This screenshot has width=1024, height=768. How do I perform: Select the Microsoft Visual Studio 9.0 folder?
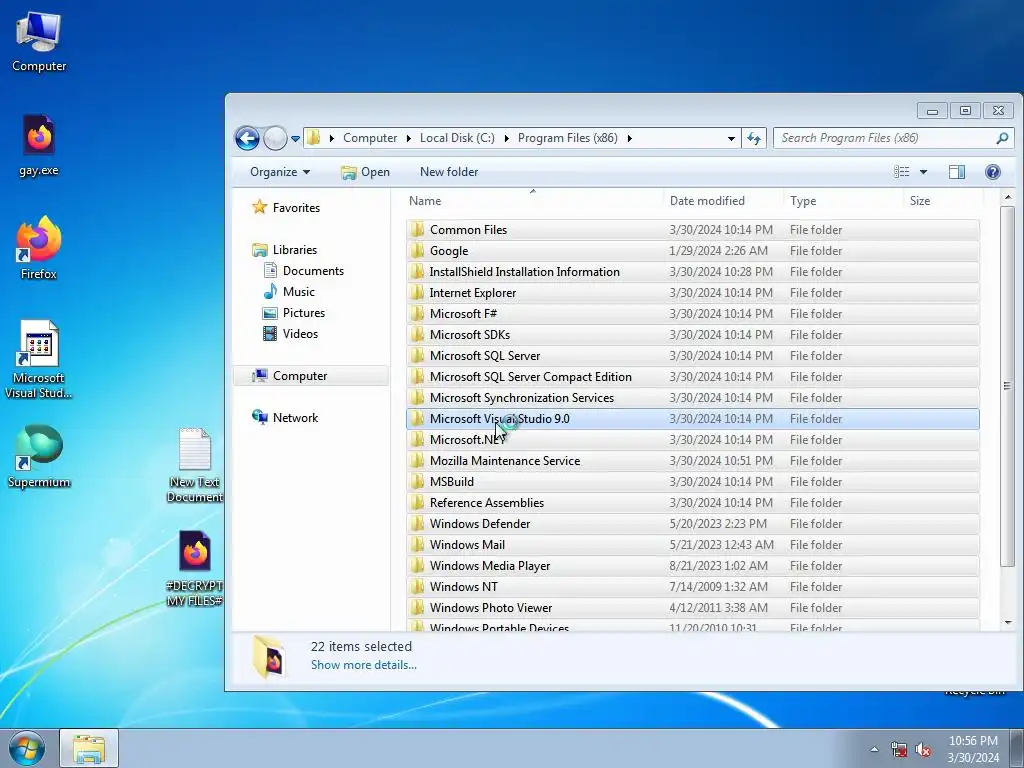click(692, 419)
